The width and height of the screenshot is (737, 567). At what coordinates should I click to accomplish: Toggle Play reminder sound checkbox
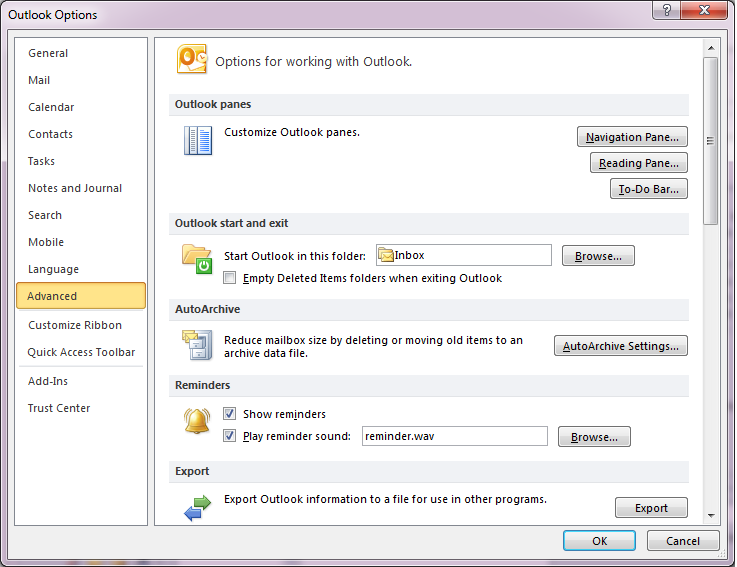[x=231, y=436]
